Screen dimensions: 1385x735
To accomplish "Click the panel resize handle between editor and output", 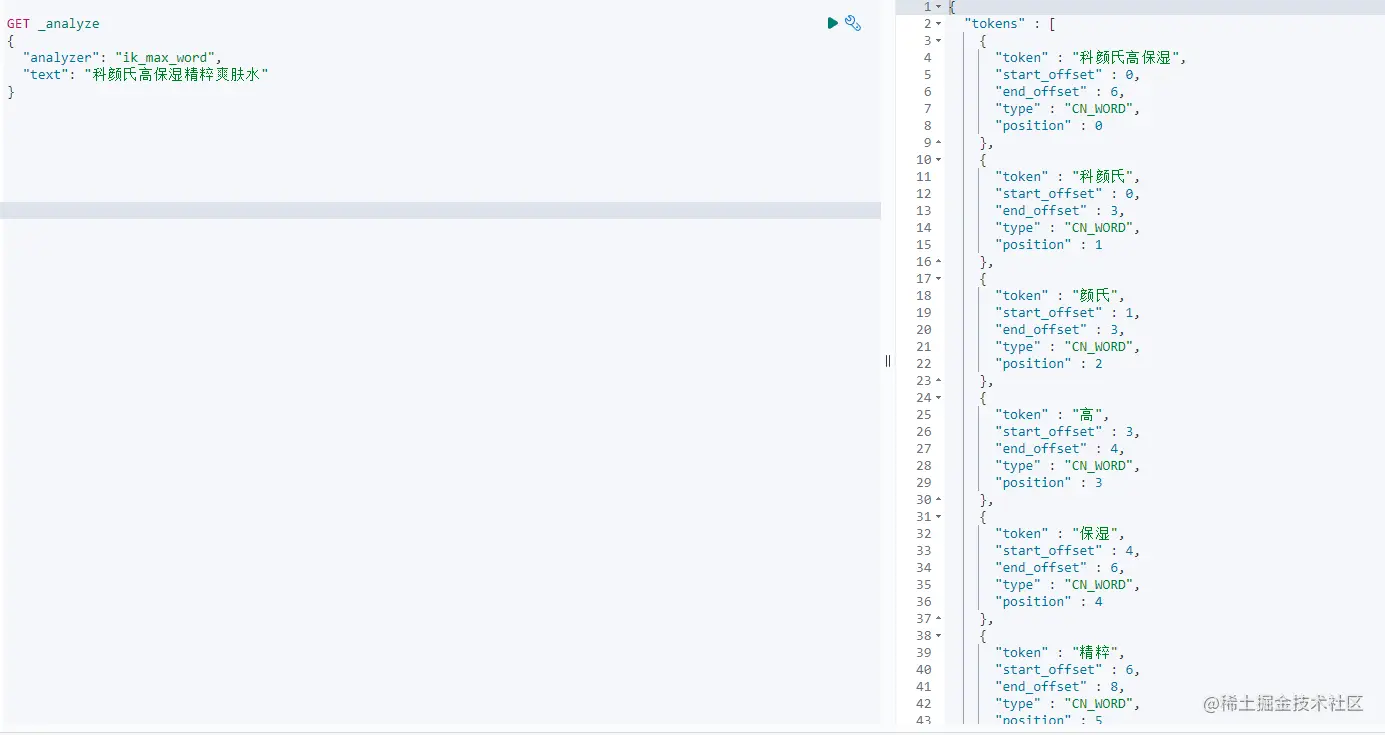I will tap(887, 361).
